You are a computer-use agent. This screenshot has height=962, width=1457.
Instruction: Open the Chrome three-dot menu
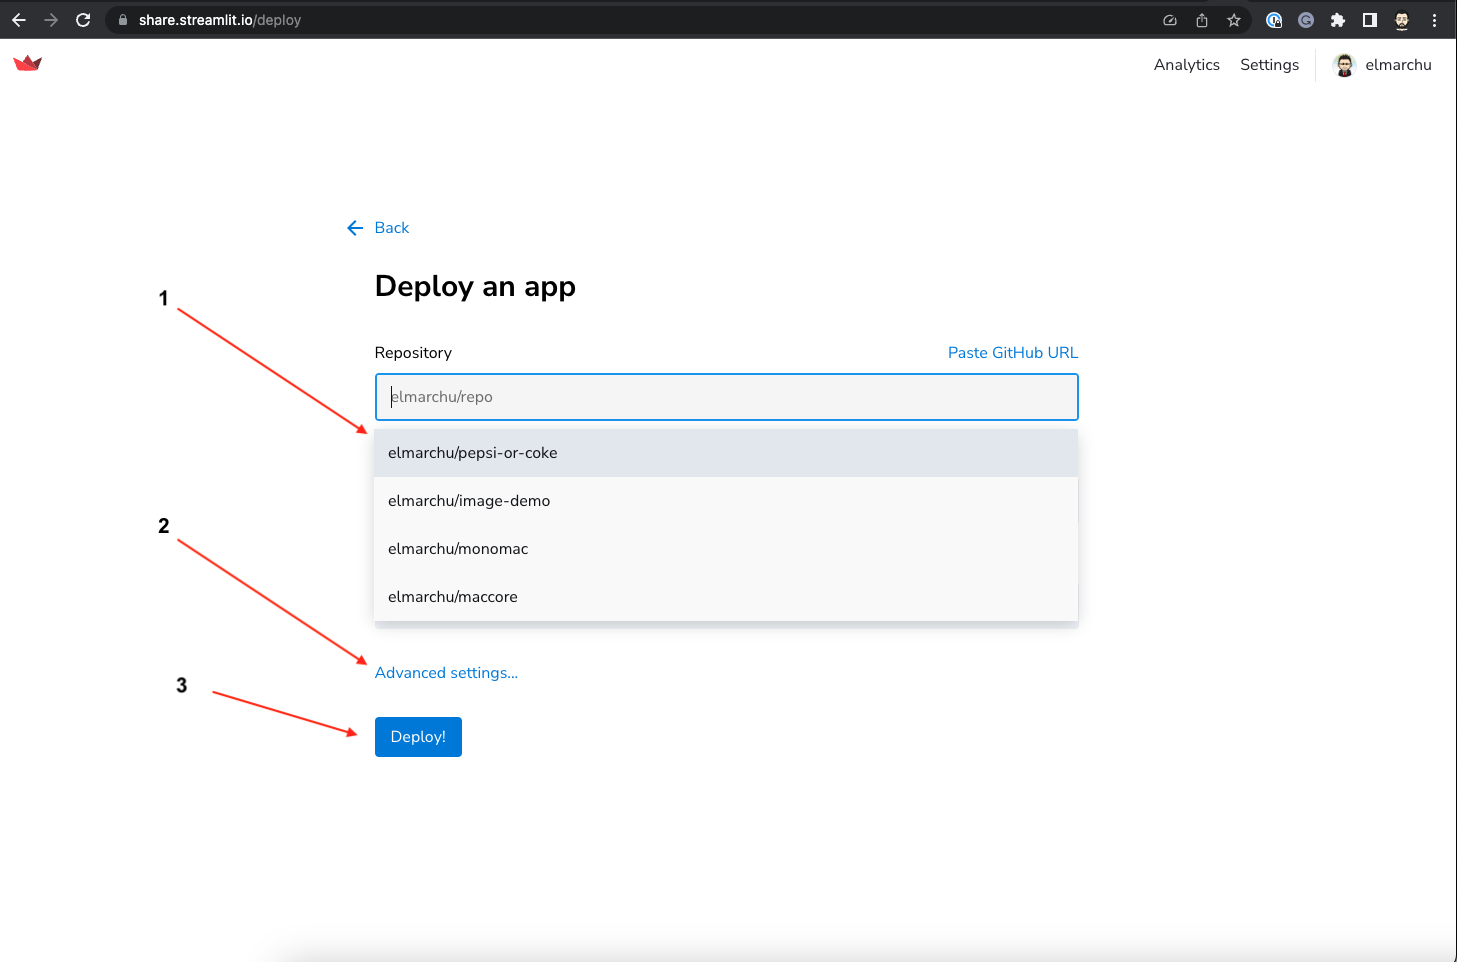tap(1435, 19)
